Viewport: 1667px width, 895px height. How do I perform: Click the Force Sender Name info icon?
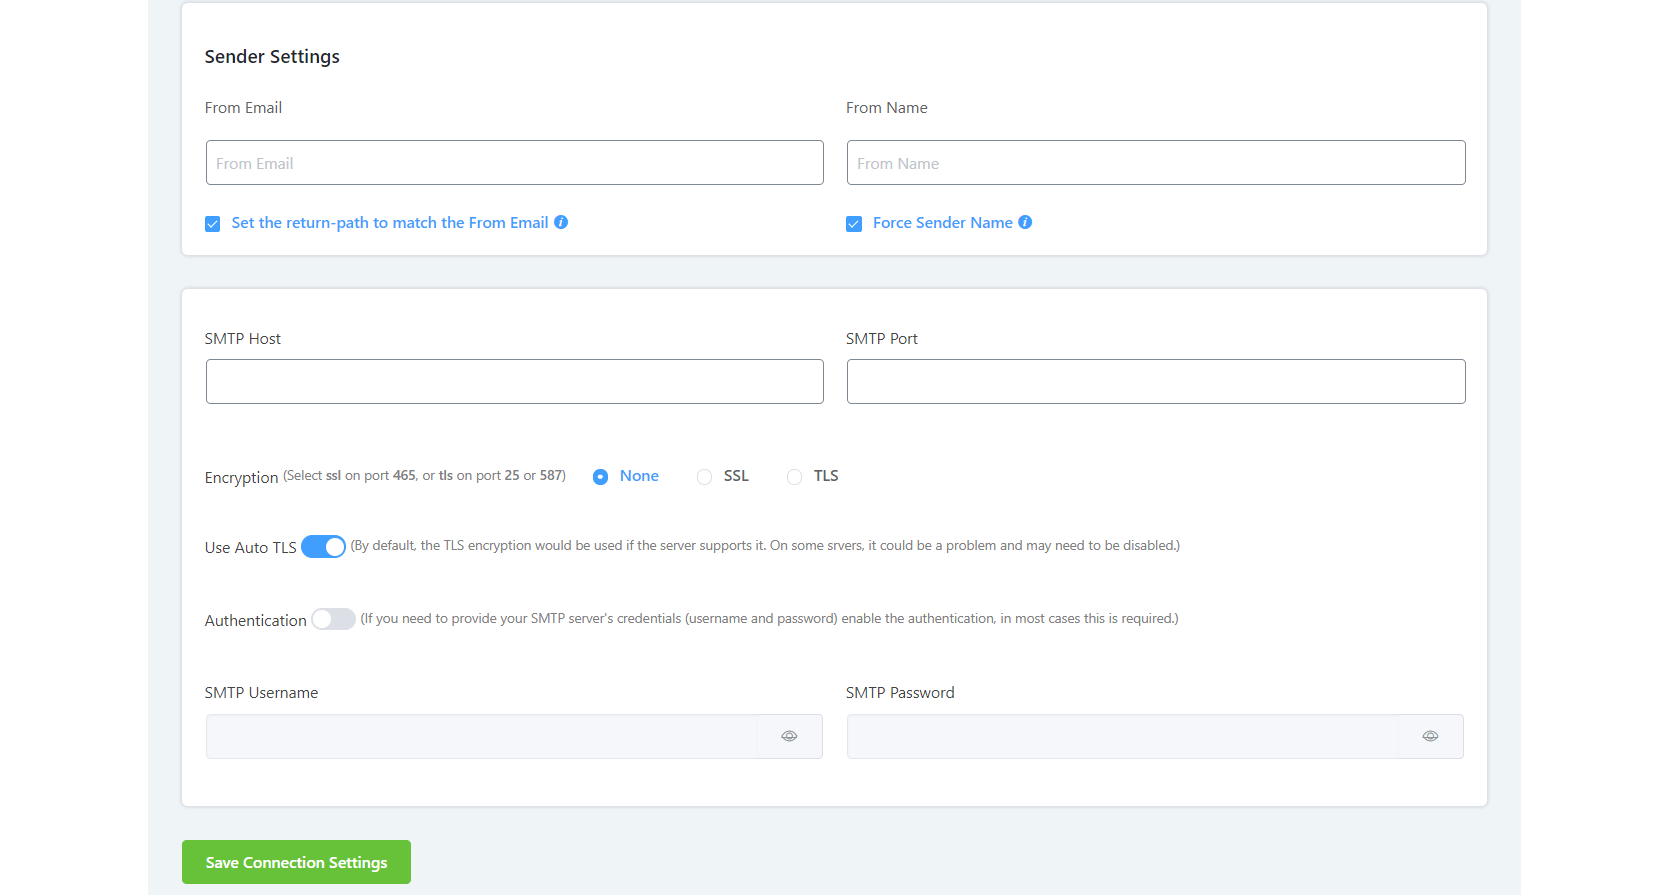1025,222
